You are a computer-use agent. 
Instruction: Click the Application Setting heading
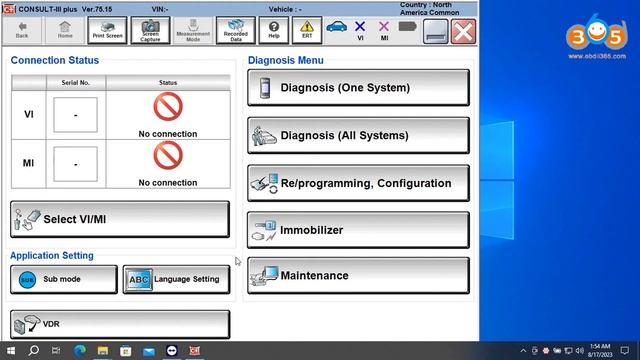52,256
